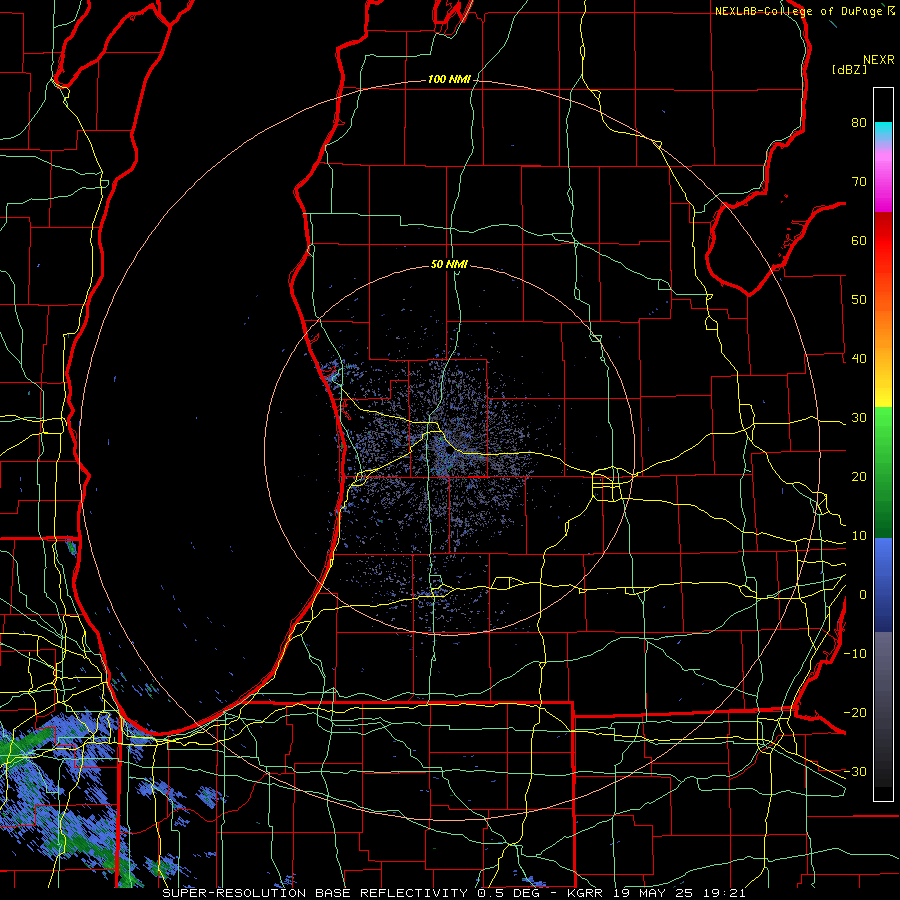Click the -20 value on color scale
Image resolution: width=900 pixels, height=900 pixels.
tap(855, 712)
